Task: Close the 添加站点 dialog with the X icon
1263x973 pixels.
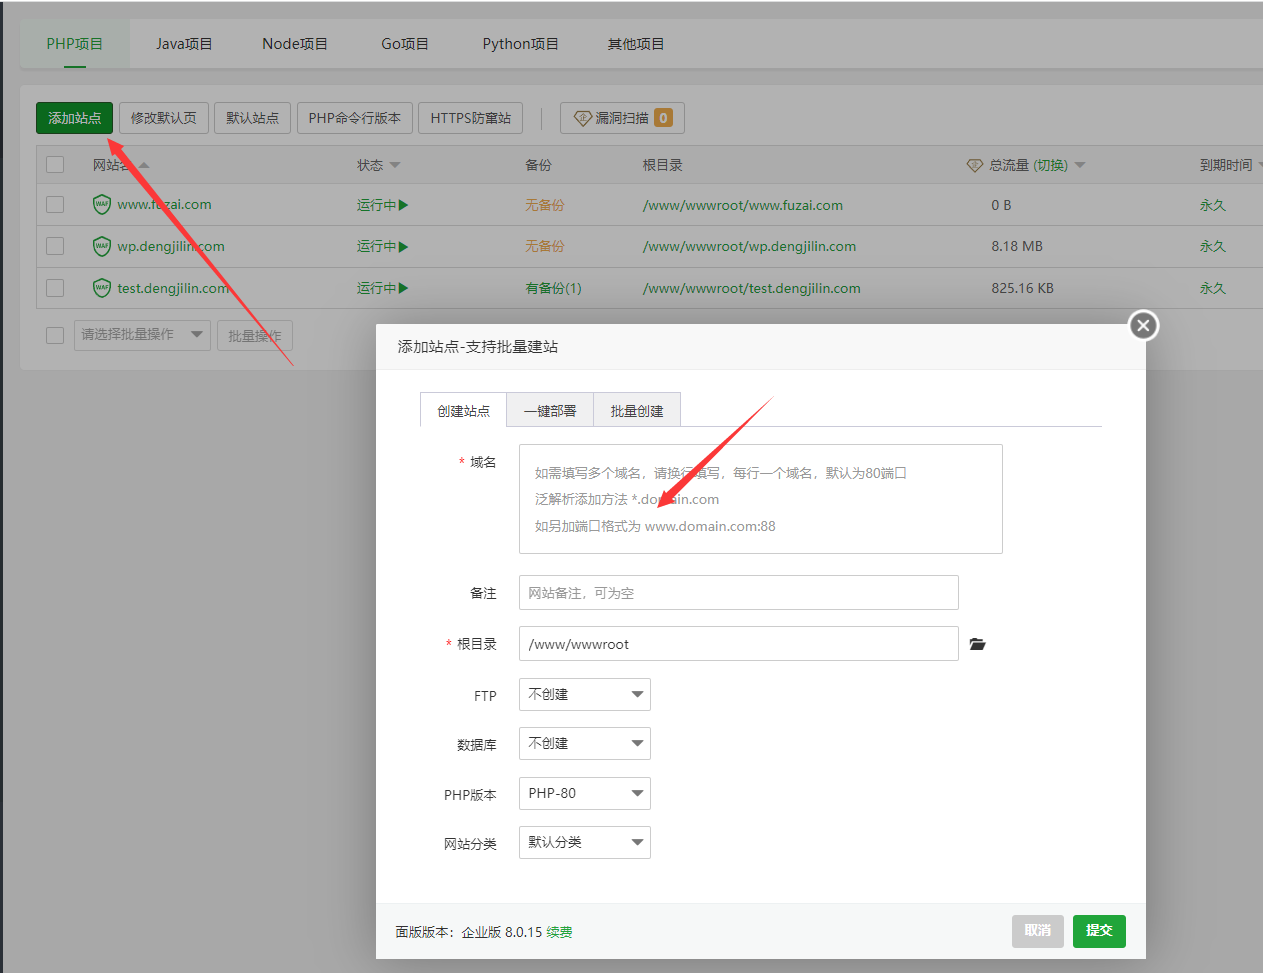Action: pos(1144,325)
